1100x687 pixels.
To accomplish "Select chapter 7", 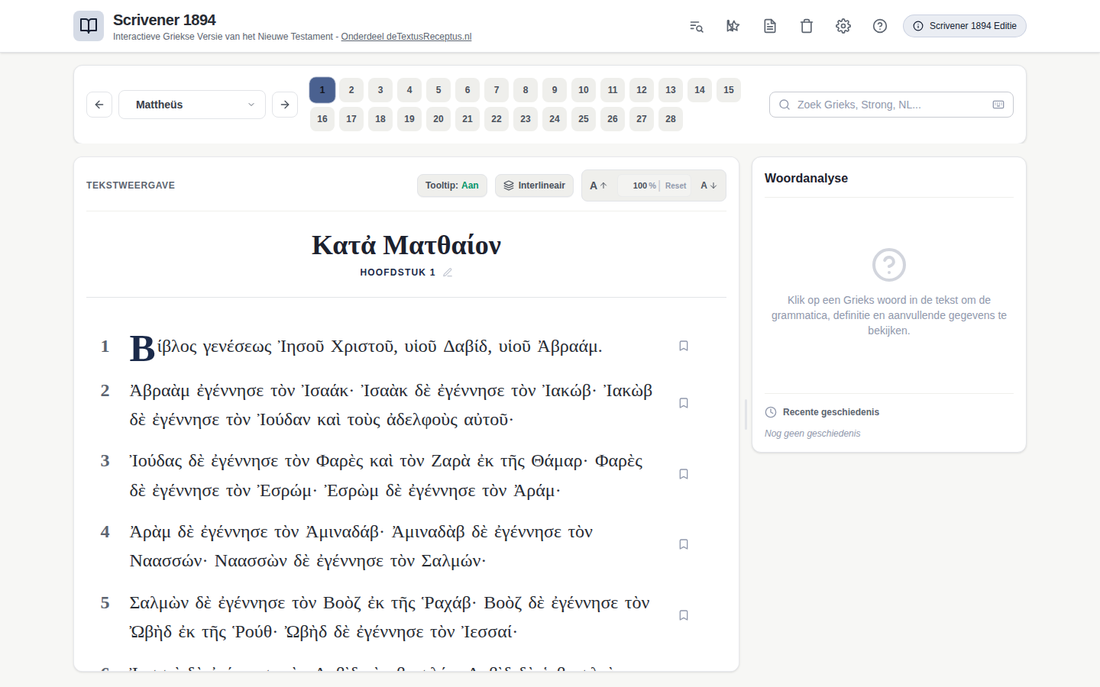I will 497,90.
